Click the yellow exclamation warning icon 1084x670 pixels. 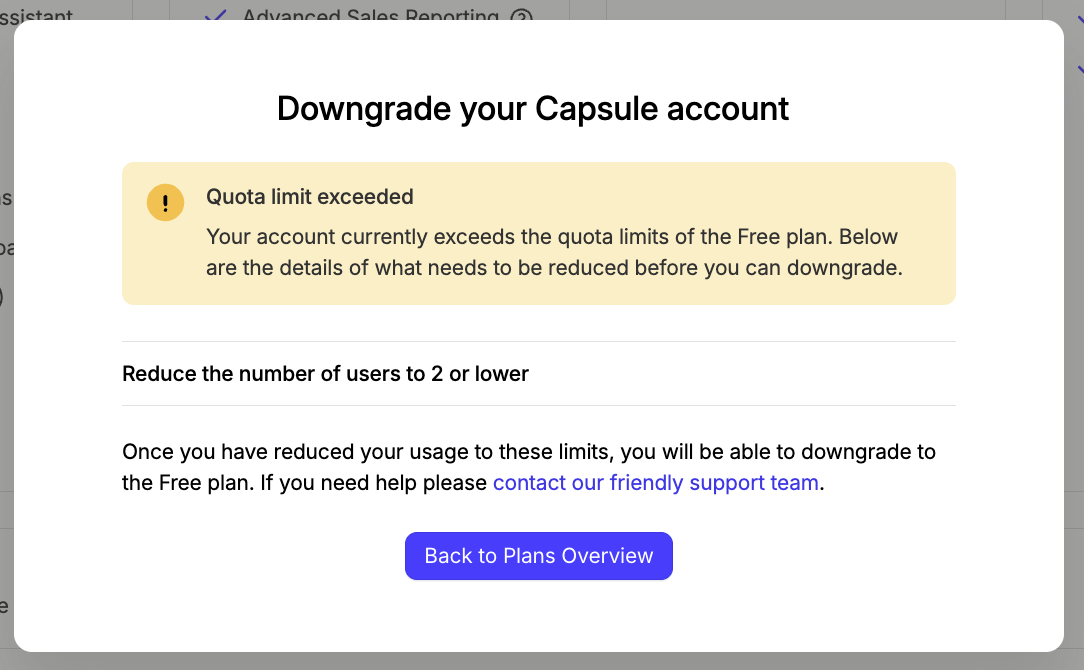(165, 203)
